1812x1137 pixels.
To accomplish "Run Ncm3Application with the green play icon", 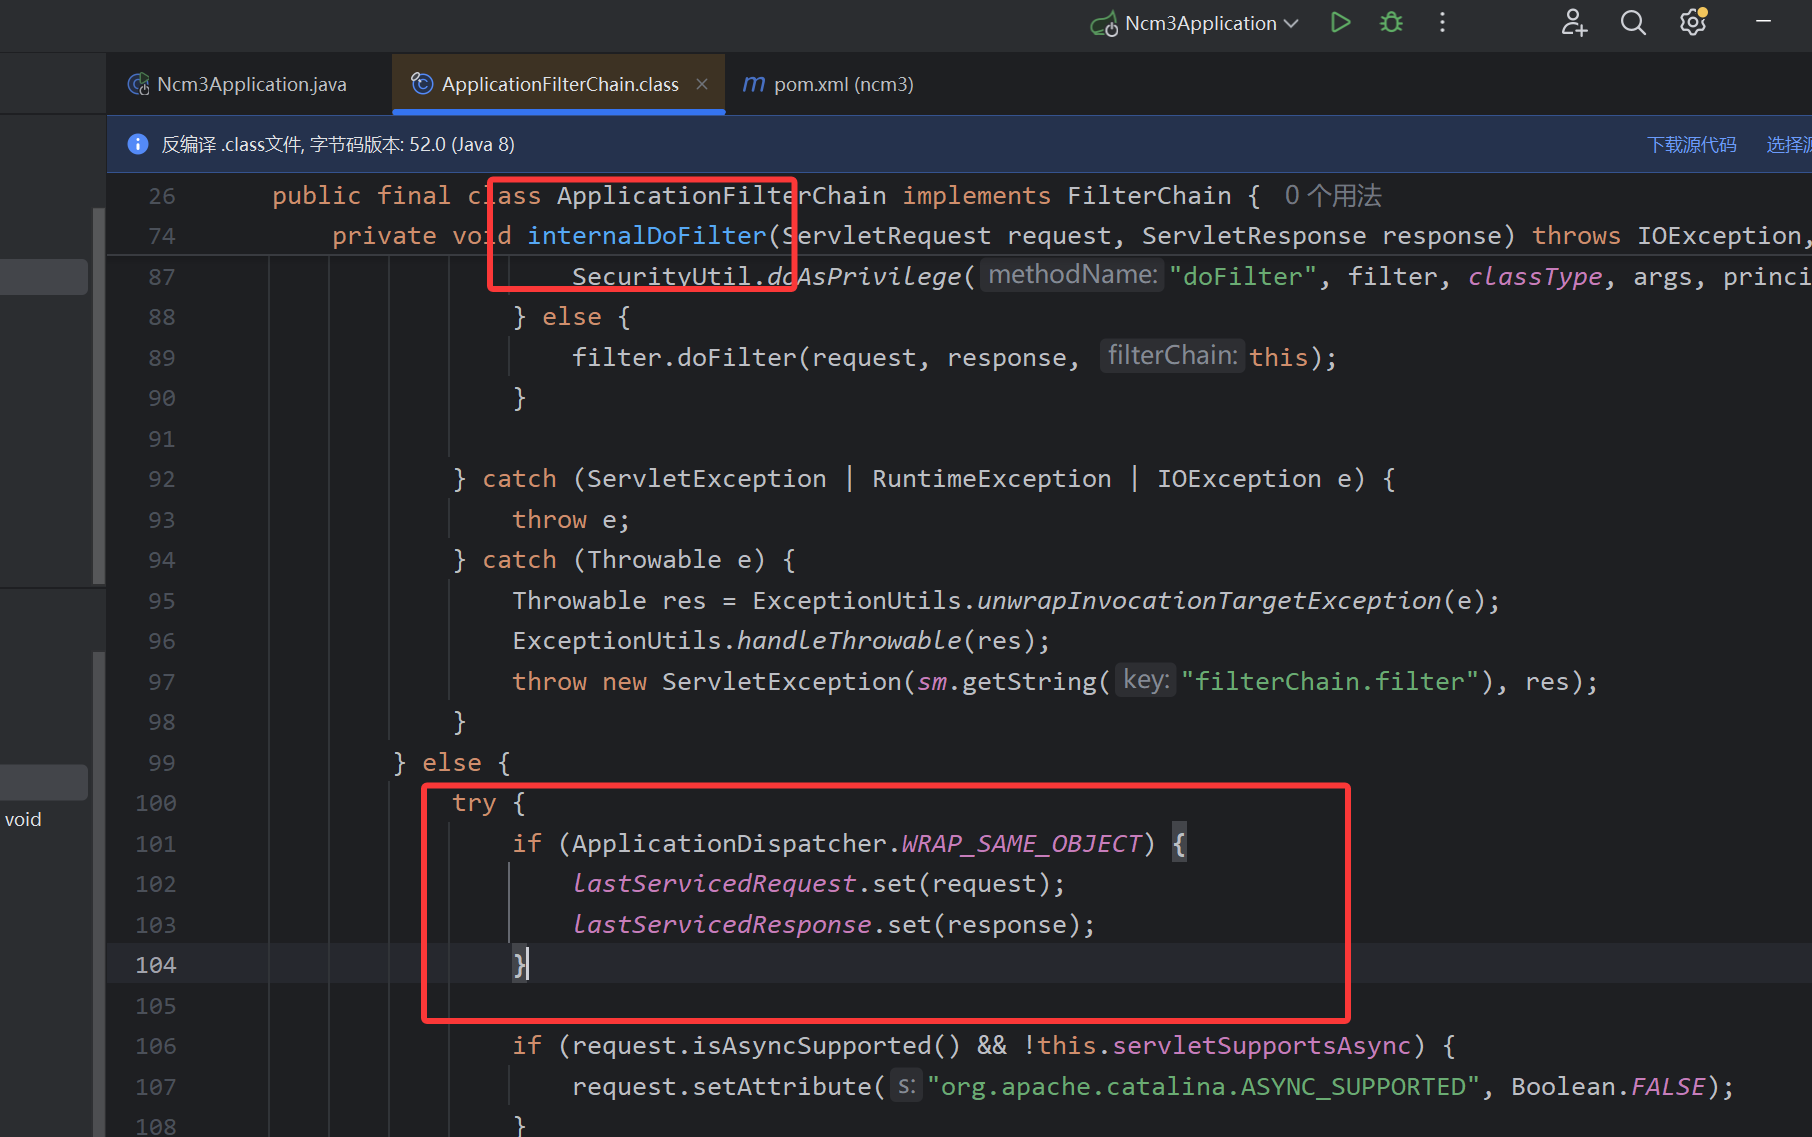I will 1340,23.
